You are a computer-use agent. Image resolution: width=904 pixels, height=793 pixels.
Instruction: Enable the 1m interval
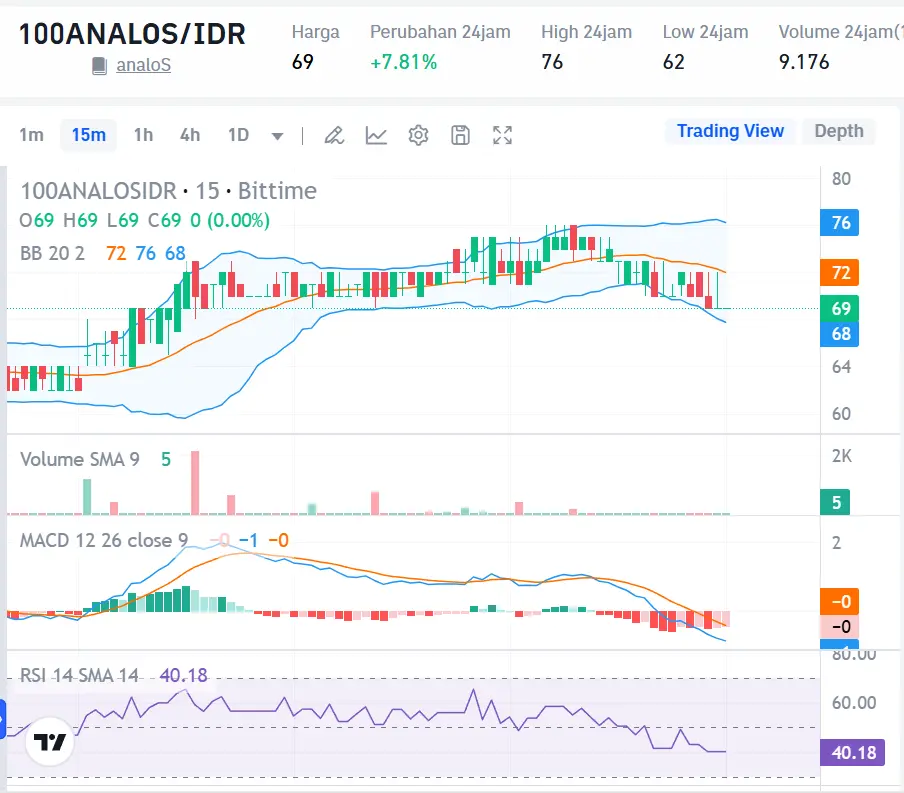coord(31,134)
